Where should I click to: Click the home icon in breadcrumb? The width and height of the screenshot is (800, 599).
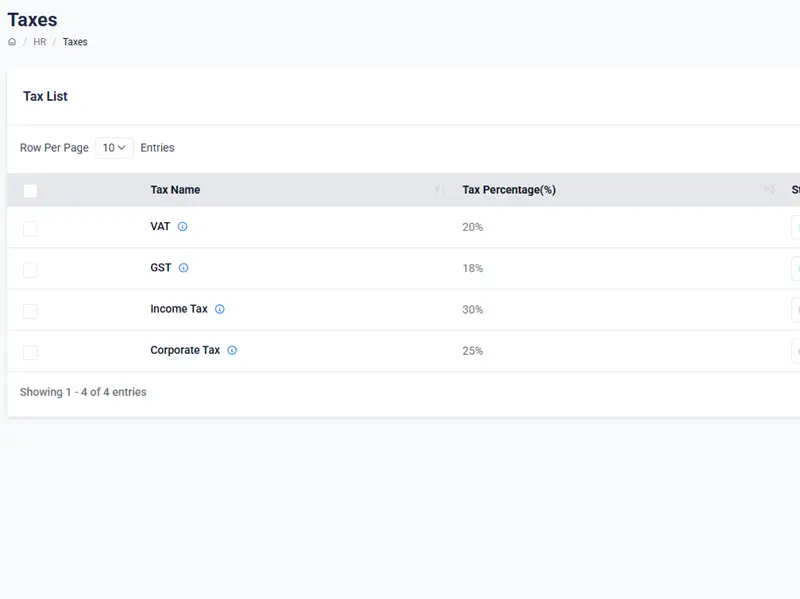12,42
